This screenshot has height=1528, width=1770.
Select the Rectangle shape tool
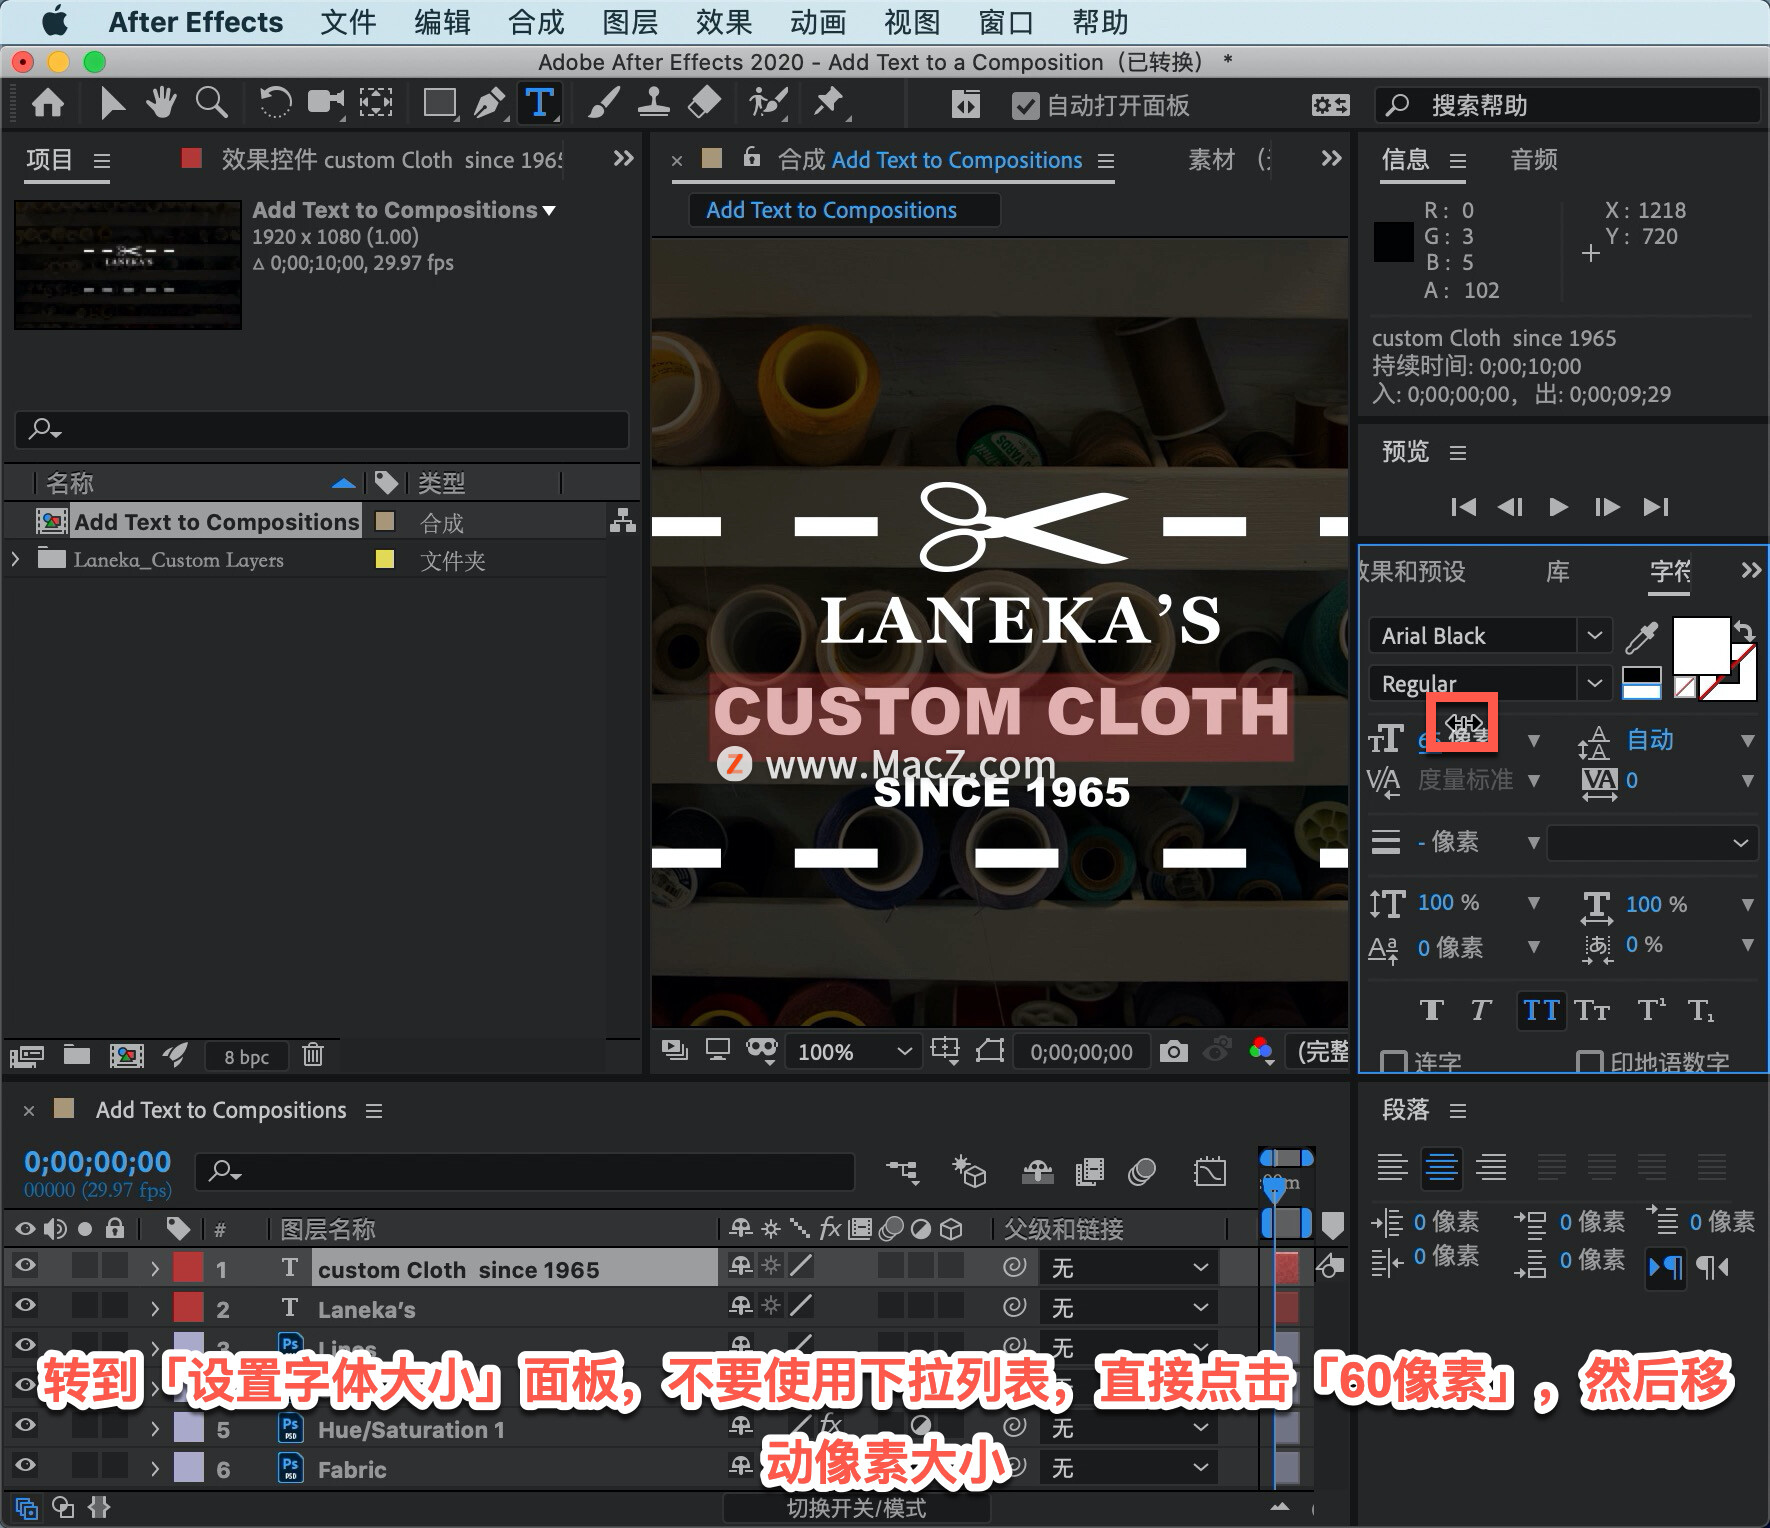439,103
